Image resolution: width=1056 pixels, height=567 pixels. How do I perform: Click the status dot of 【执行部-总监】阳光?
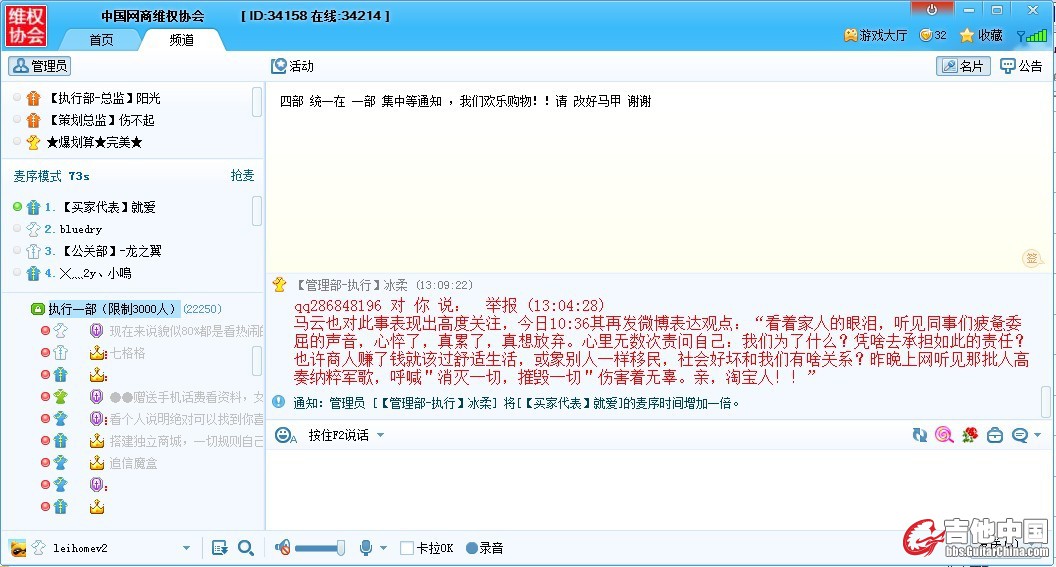(x=18, y=98)
